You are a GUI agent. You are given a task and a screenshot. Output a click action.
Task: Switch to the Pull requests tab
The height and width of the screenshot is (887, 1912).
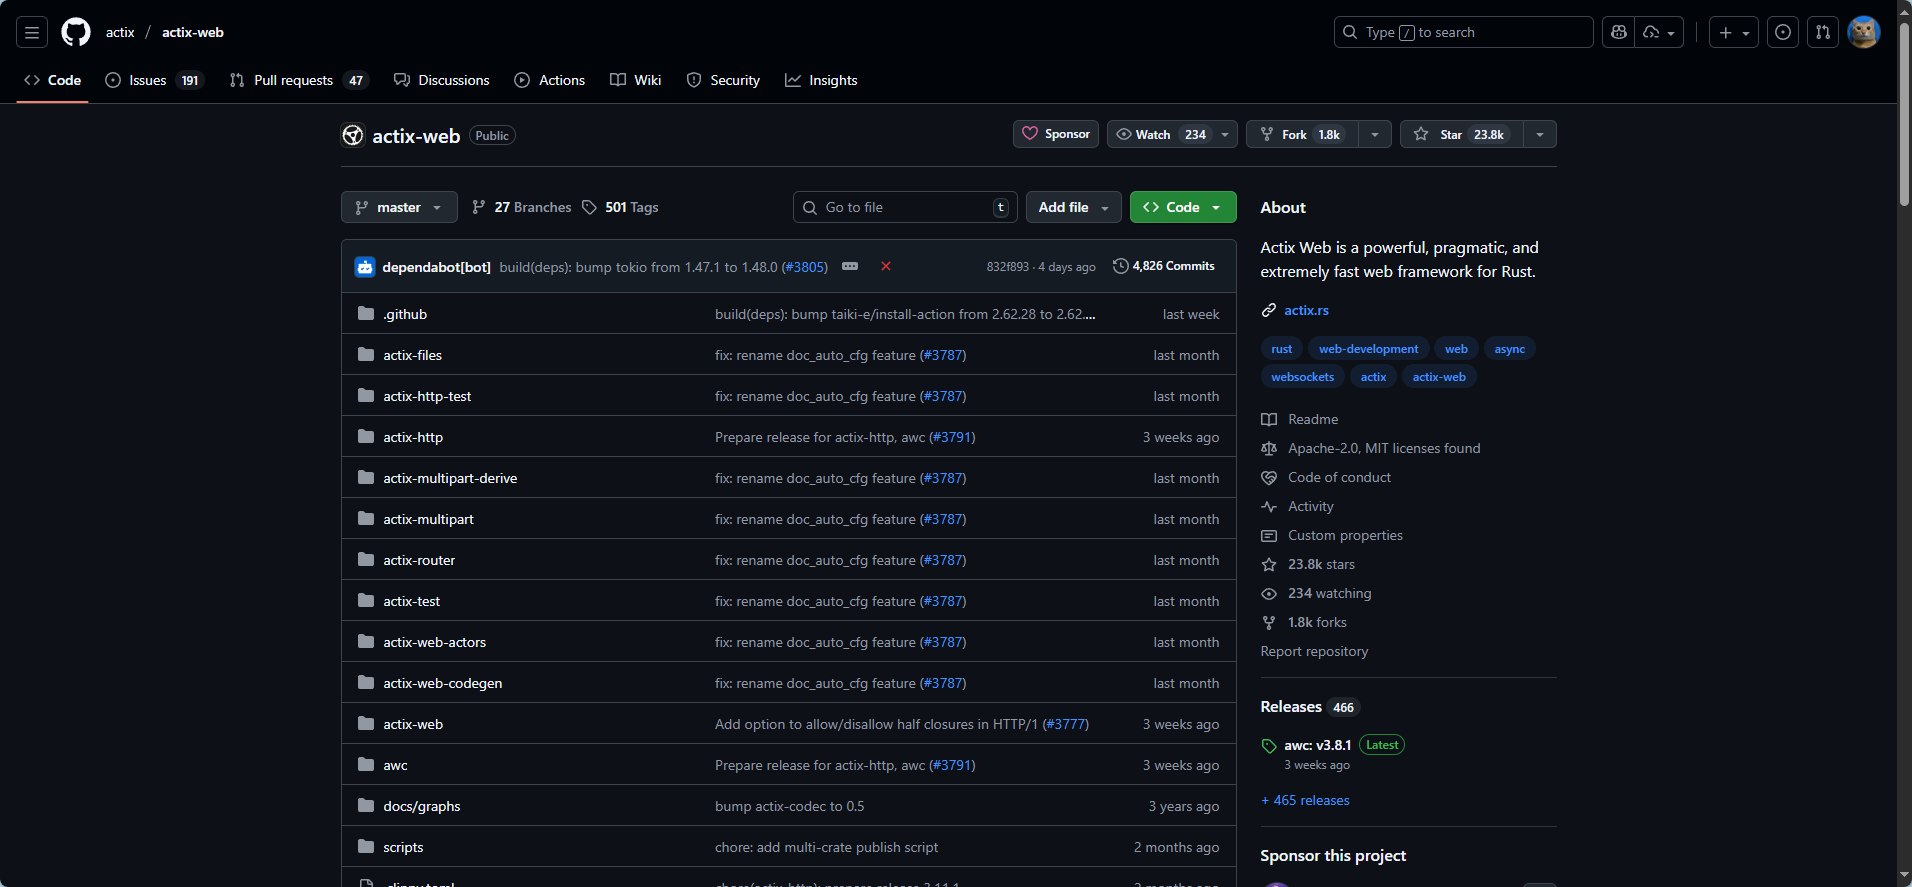[x=299, y=80]
